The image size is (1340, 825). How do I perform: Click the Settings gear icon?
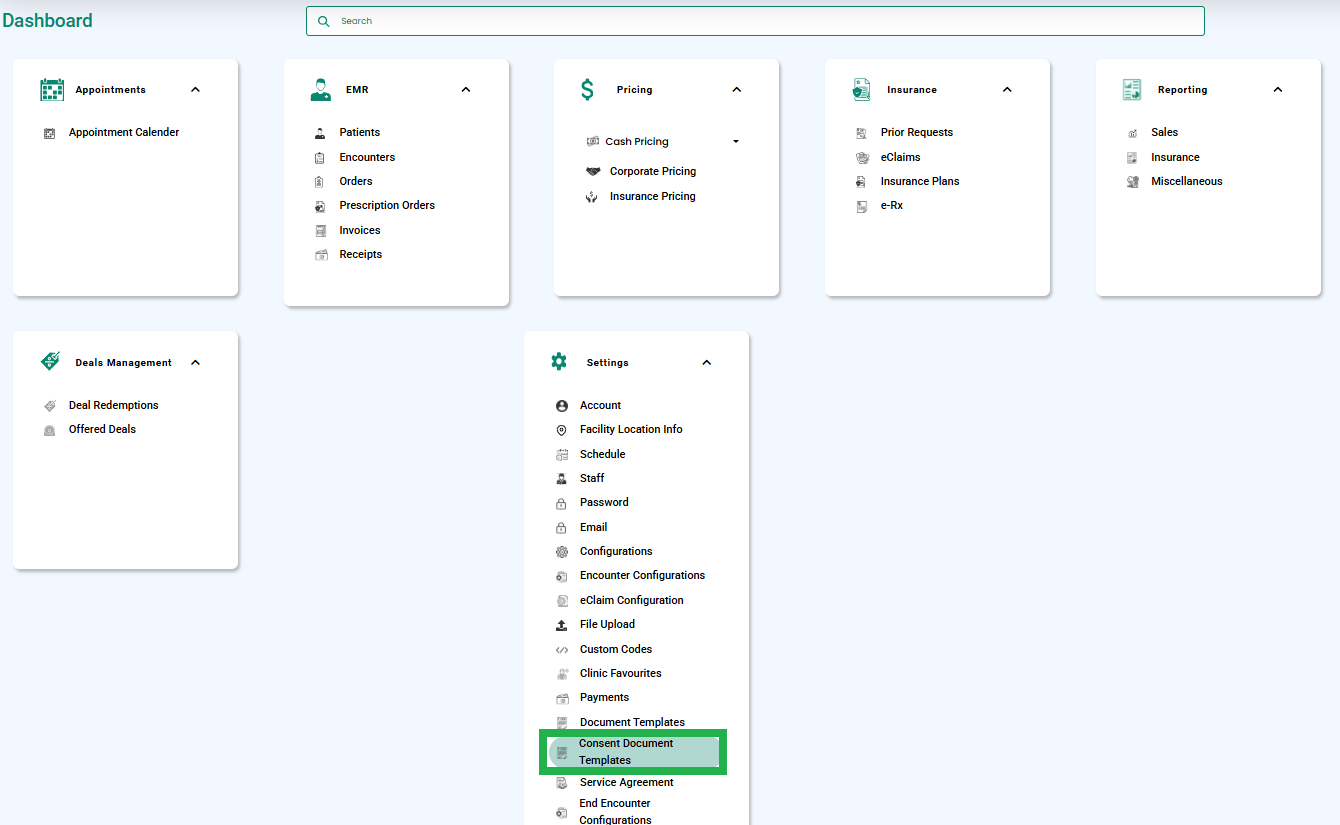pyautogui.click(x=559, y=362)
